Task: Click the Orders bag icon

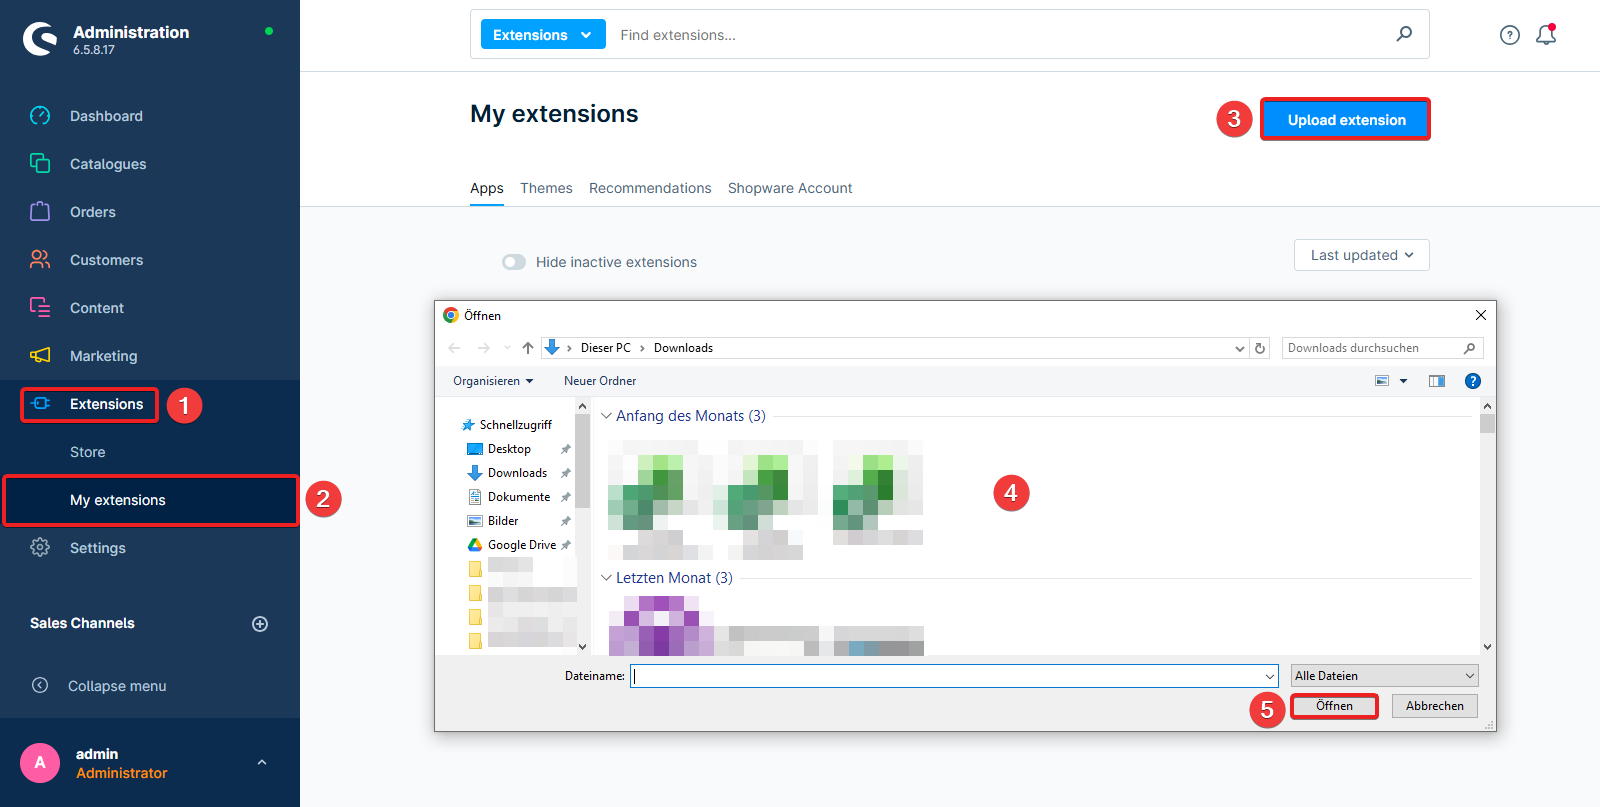Action: click(x=40, y=211)
